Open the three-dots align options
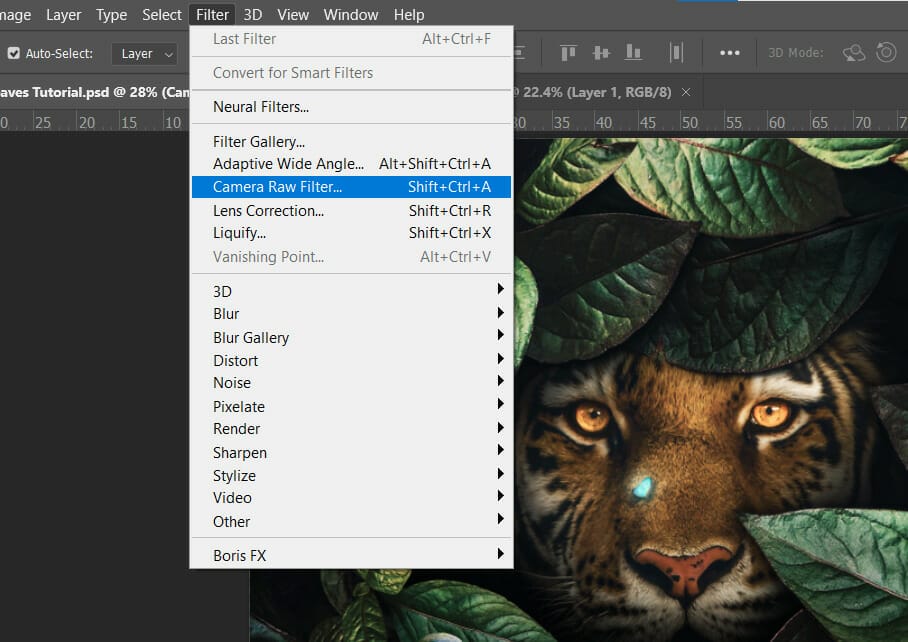 pos(730,53)
